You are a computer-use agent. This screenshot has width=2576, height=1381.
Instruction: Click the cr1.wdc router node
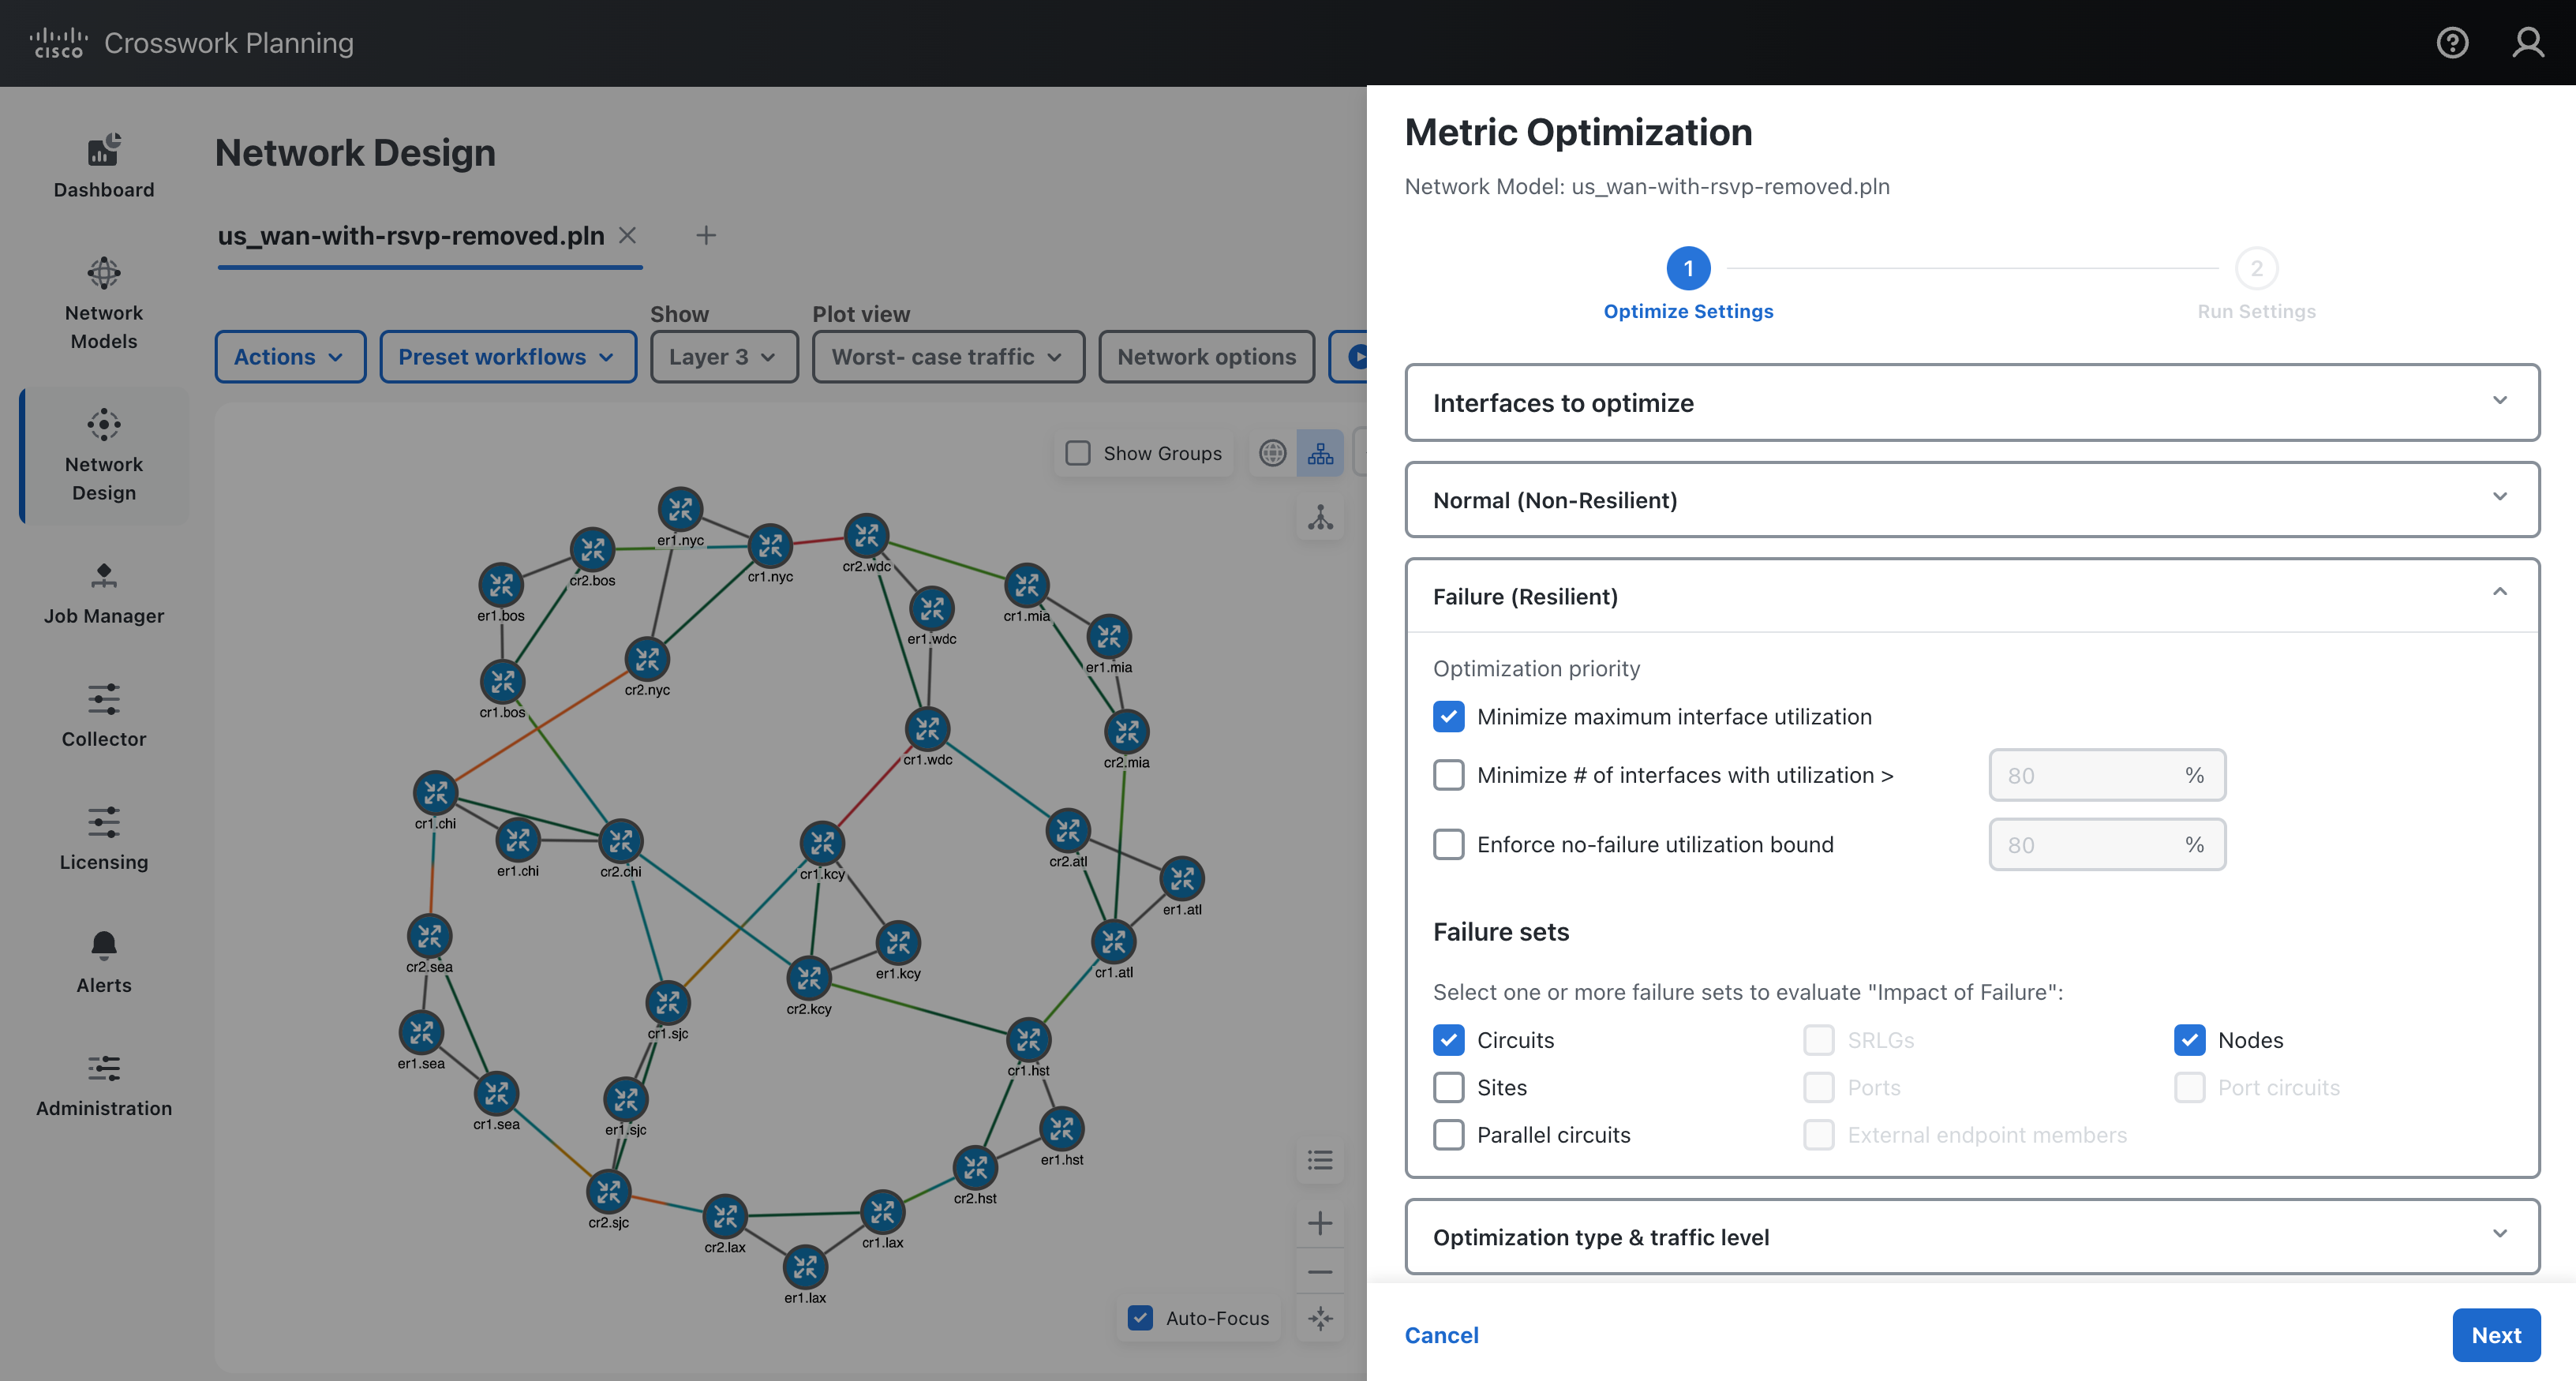click(x=927, y=729)
